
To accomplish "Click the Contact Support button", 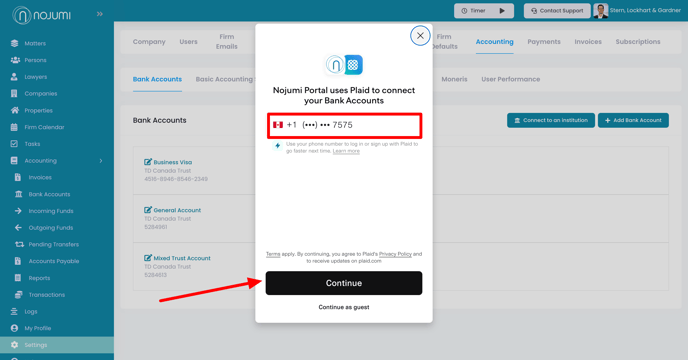I will [556, 11].
